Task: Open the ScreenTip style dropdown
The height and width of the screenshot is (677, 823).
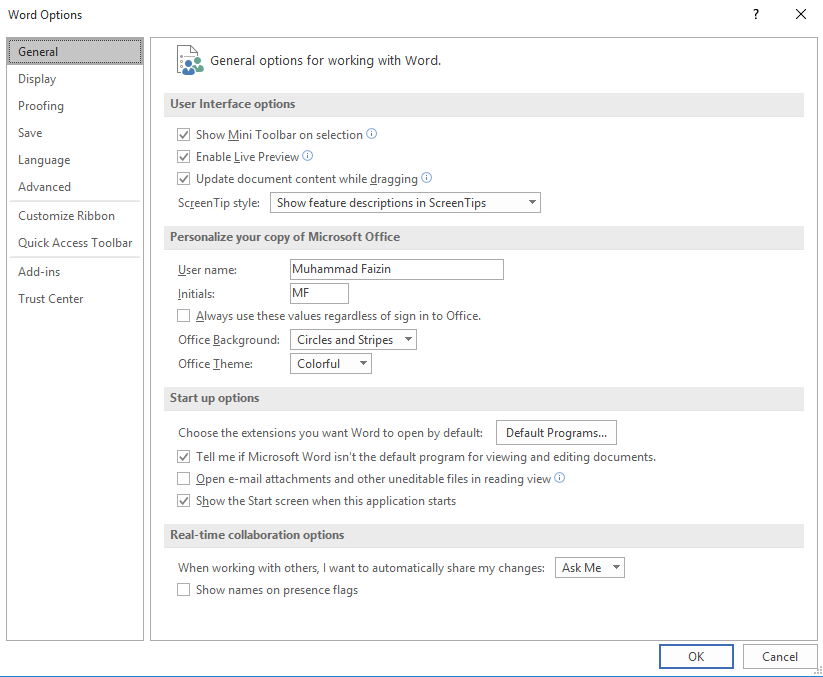Action: 405,203
